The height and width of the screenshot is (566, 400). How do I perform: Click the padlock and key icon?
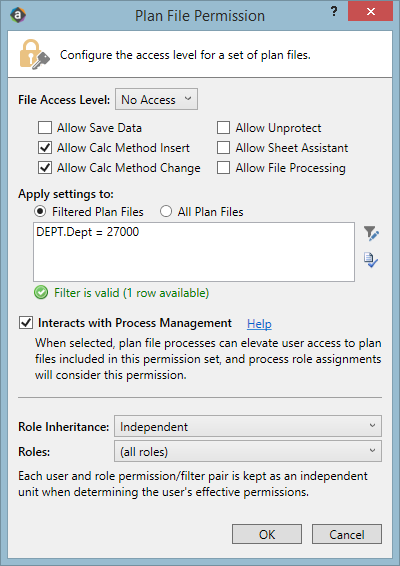point(34,55)
